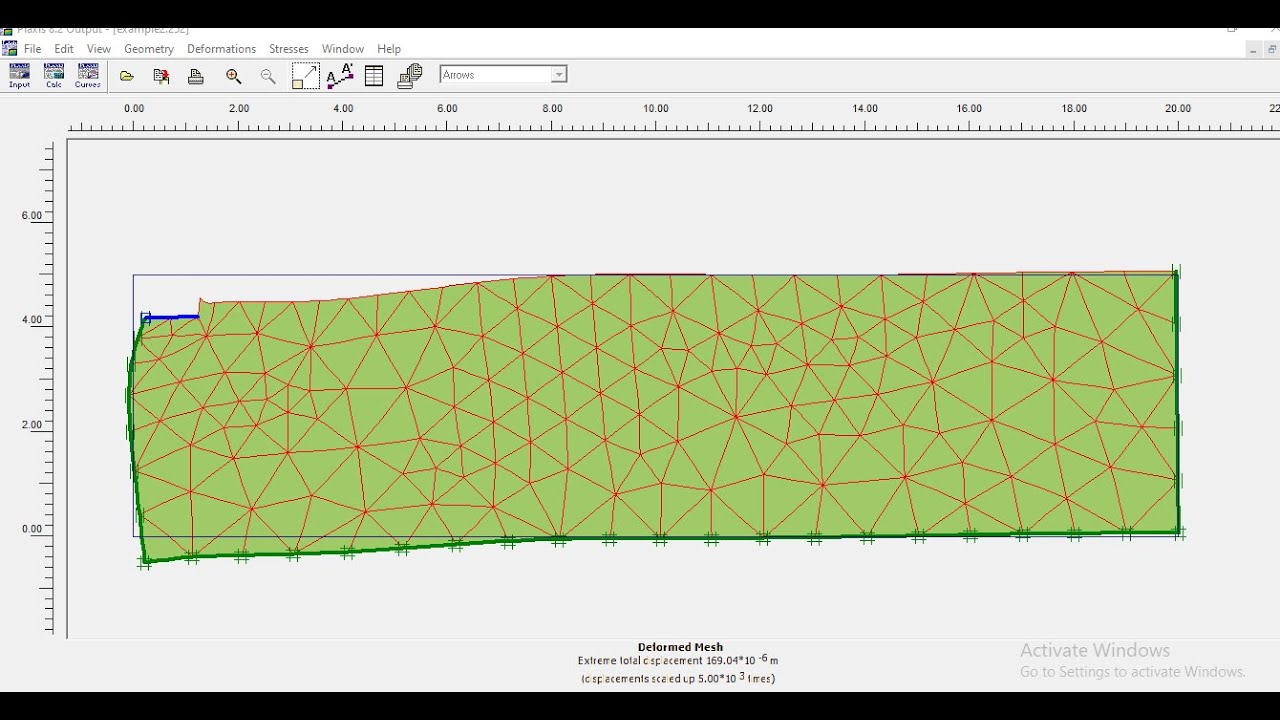Open the Curves program

pyautogui.click(x=88, y=76)
